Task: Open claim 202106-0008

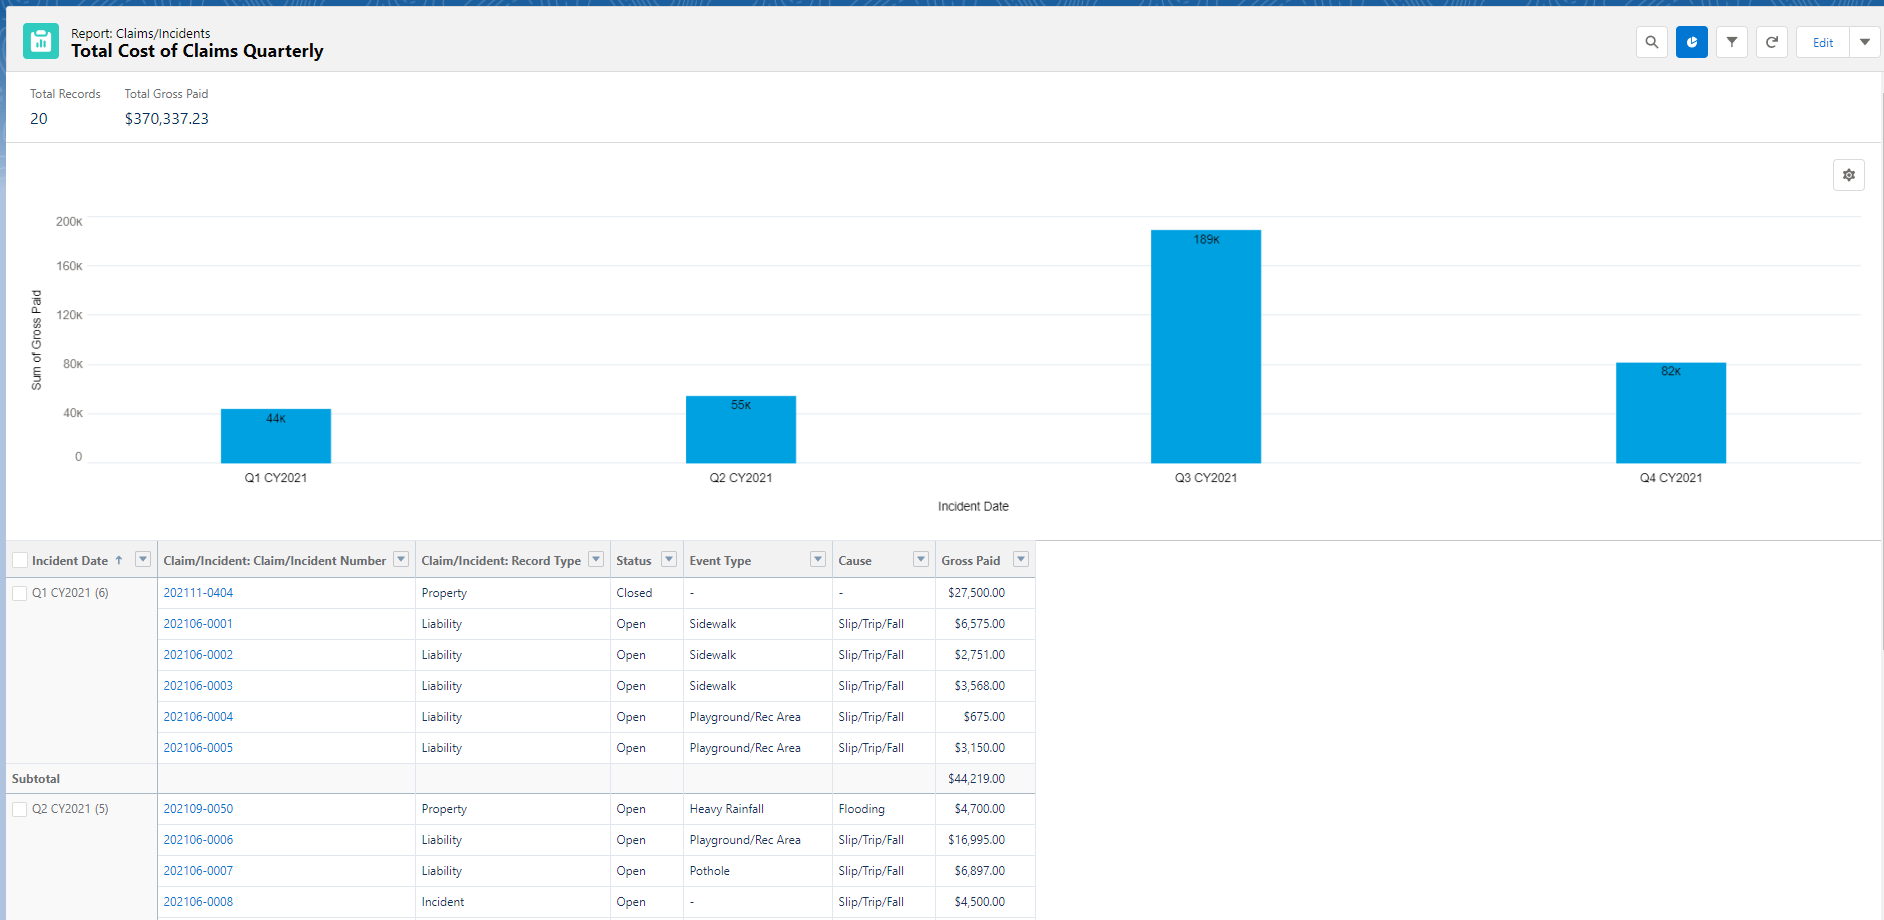Action: click(198, 902)
